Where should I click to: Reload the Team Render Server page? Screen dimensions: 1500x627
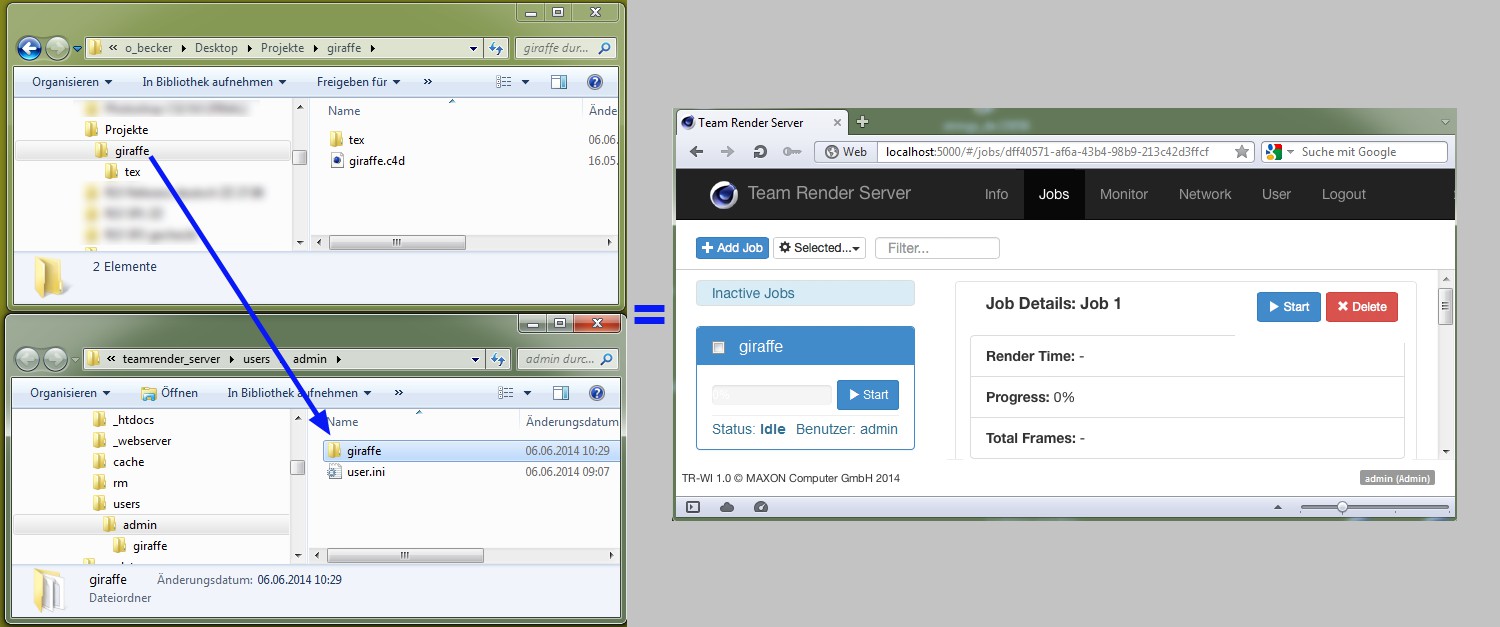[x=760, y=152]
